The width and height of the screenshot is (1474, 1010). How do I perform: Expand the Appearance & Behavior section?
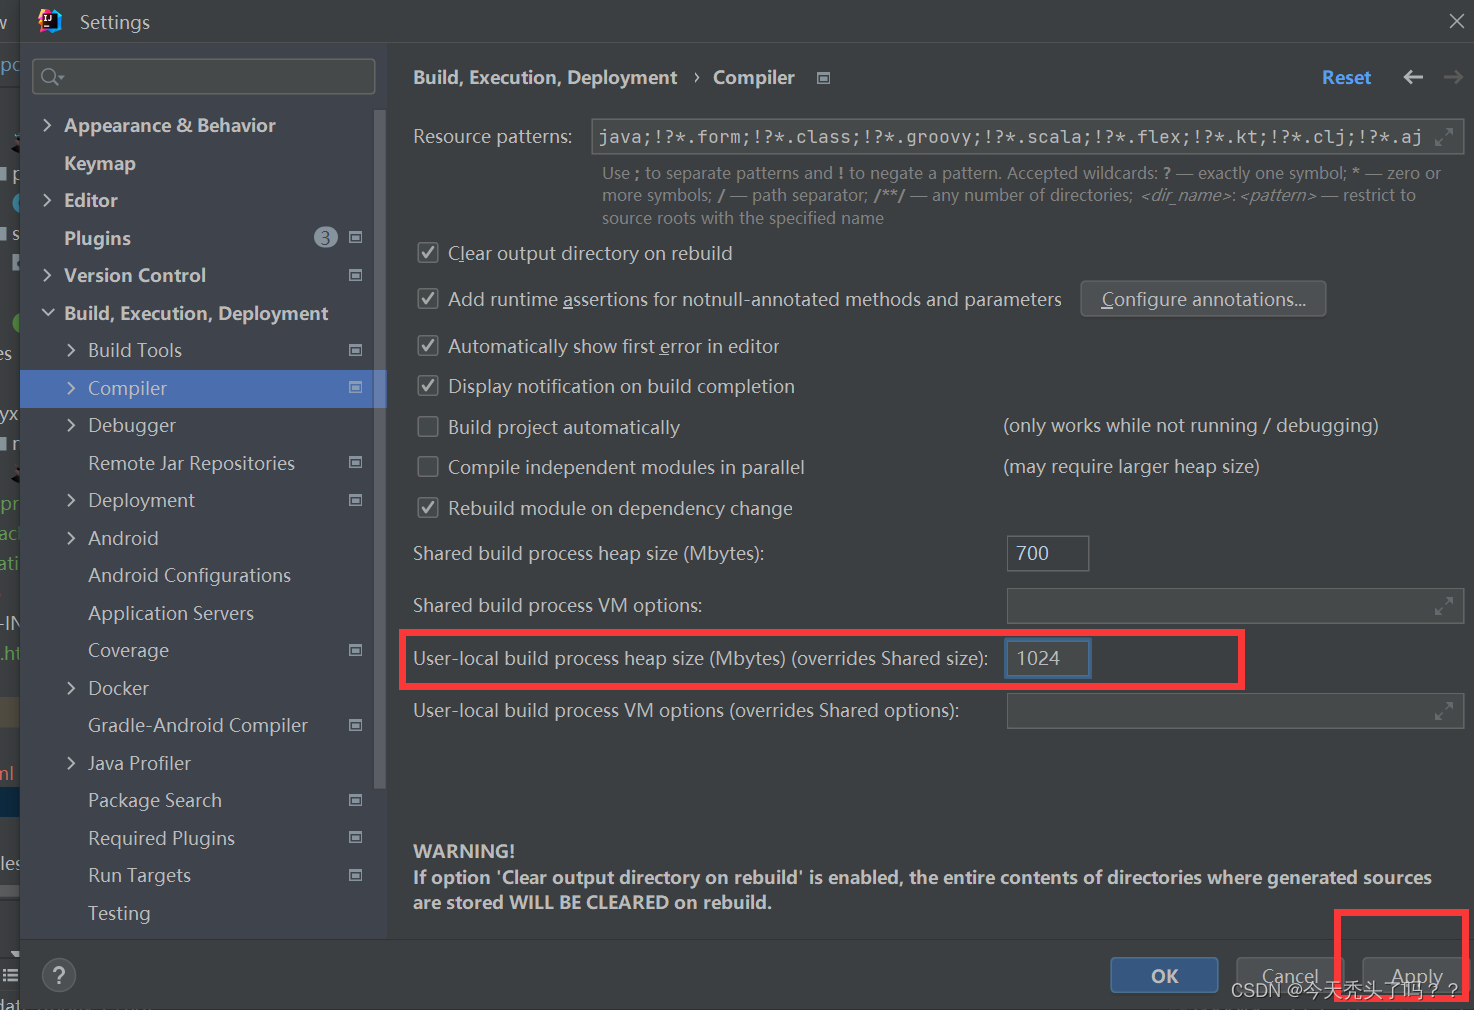pyautogui.click(x=47, y=125)
